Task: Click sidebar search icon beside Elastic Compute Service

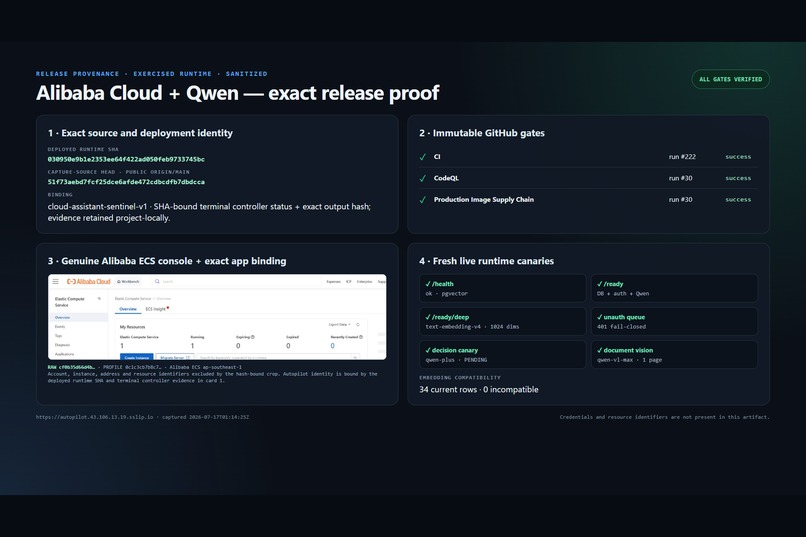Action: coord(99,299)
